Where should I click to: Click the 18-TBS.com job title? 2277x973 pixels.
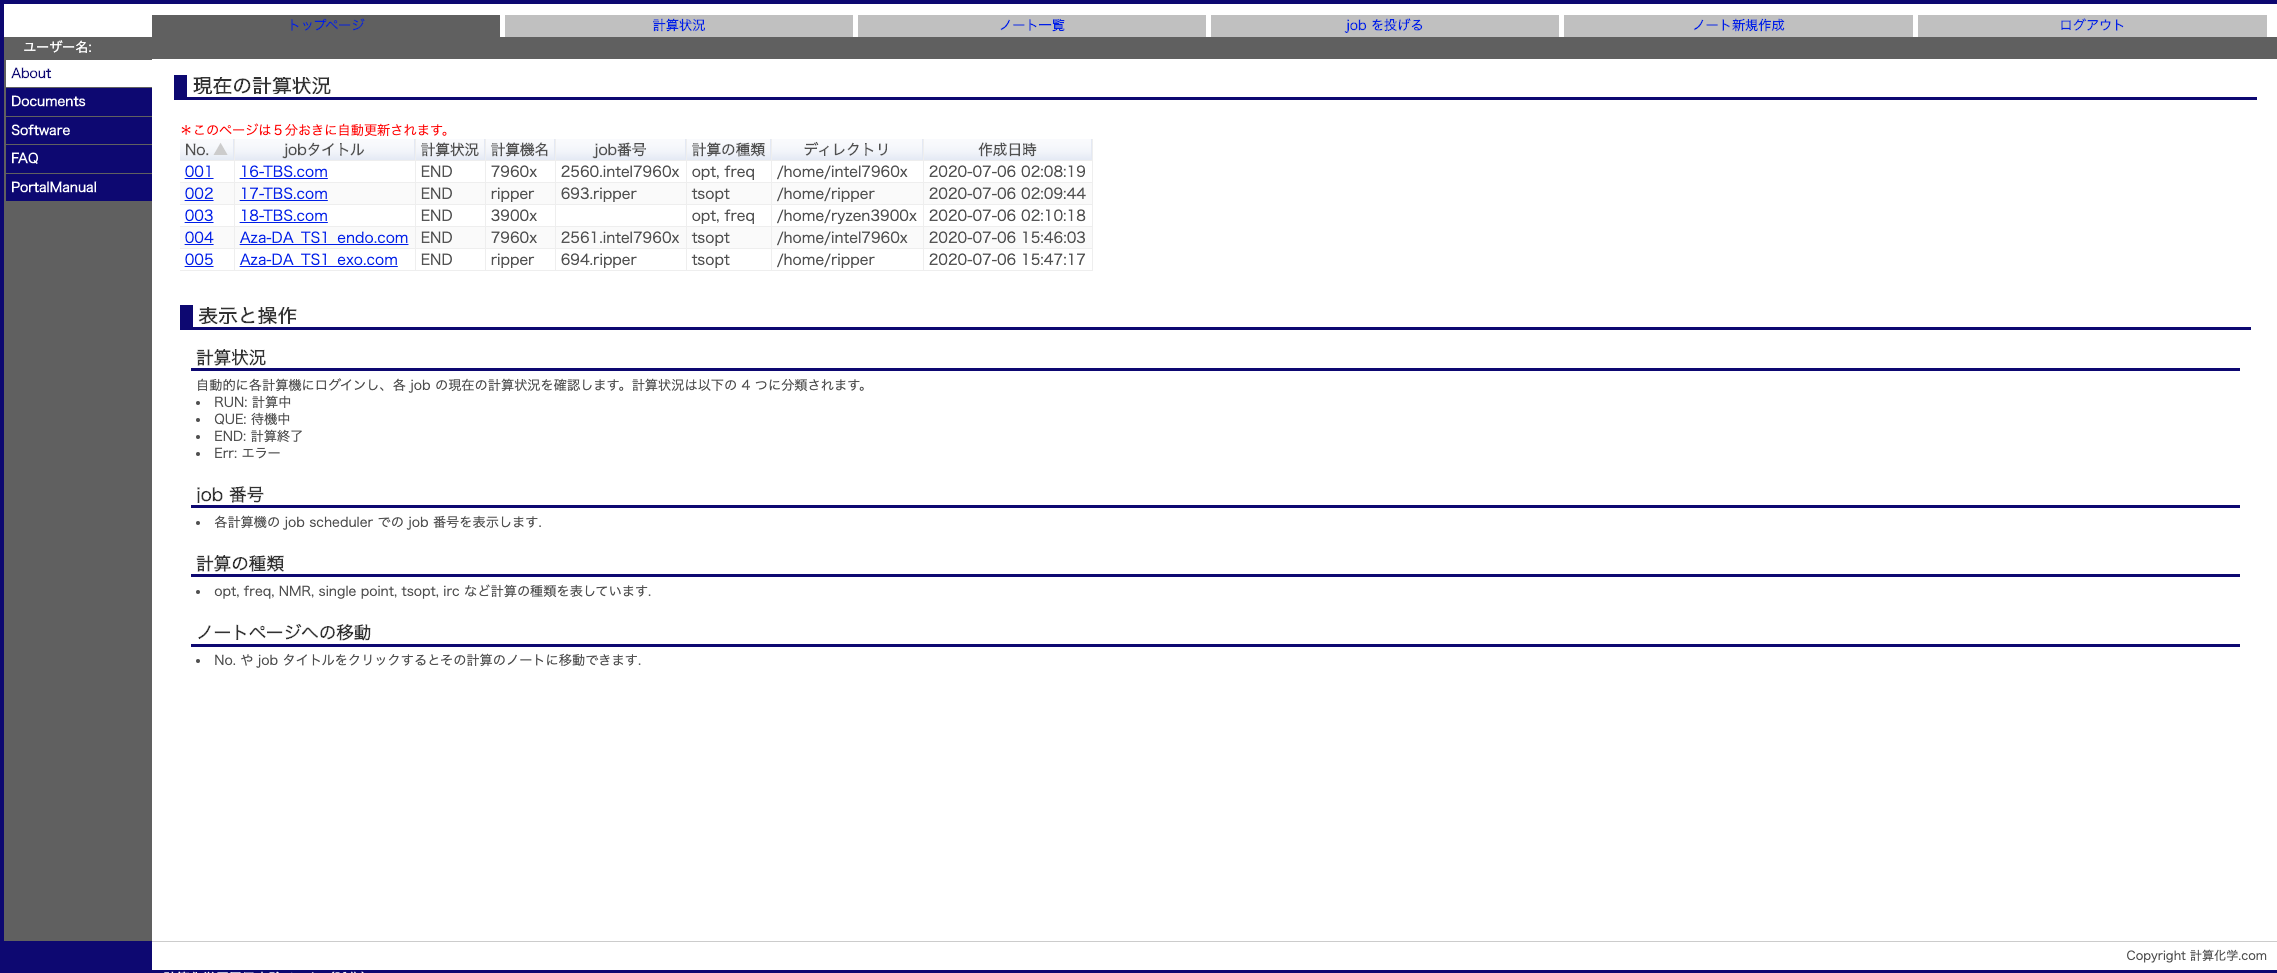[x=284, y=216]
